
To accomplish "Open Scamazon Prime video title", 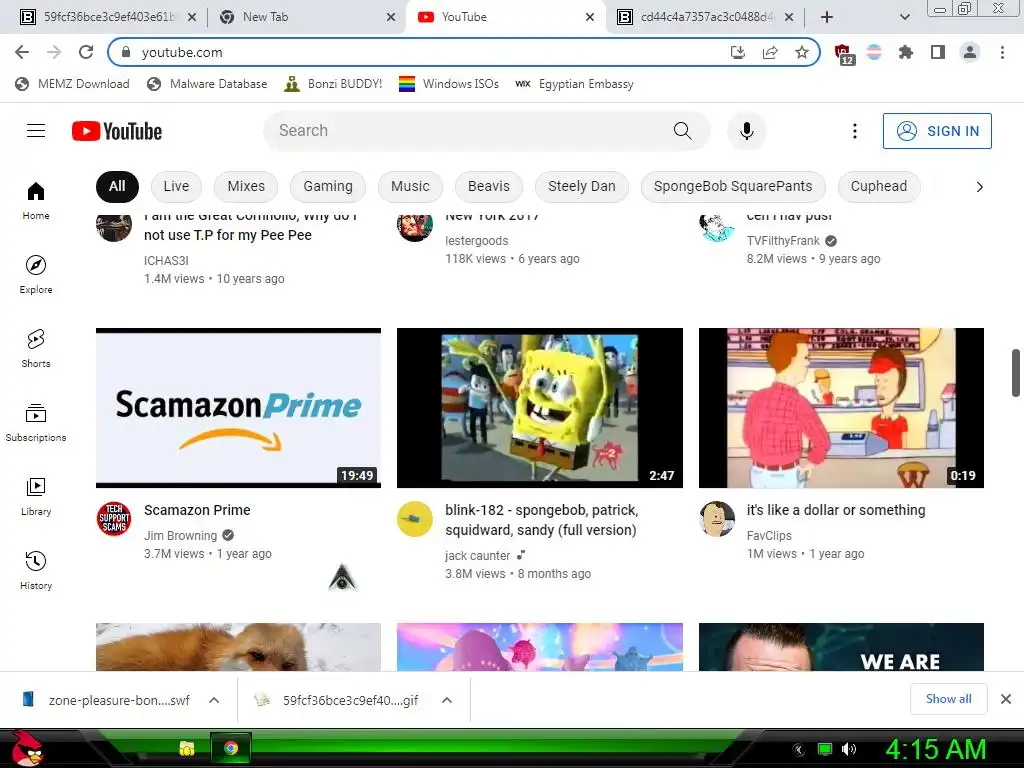I will pyautogui.click(x=197, y=510).
